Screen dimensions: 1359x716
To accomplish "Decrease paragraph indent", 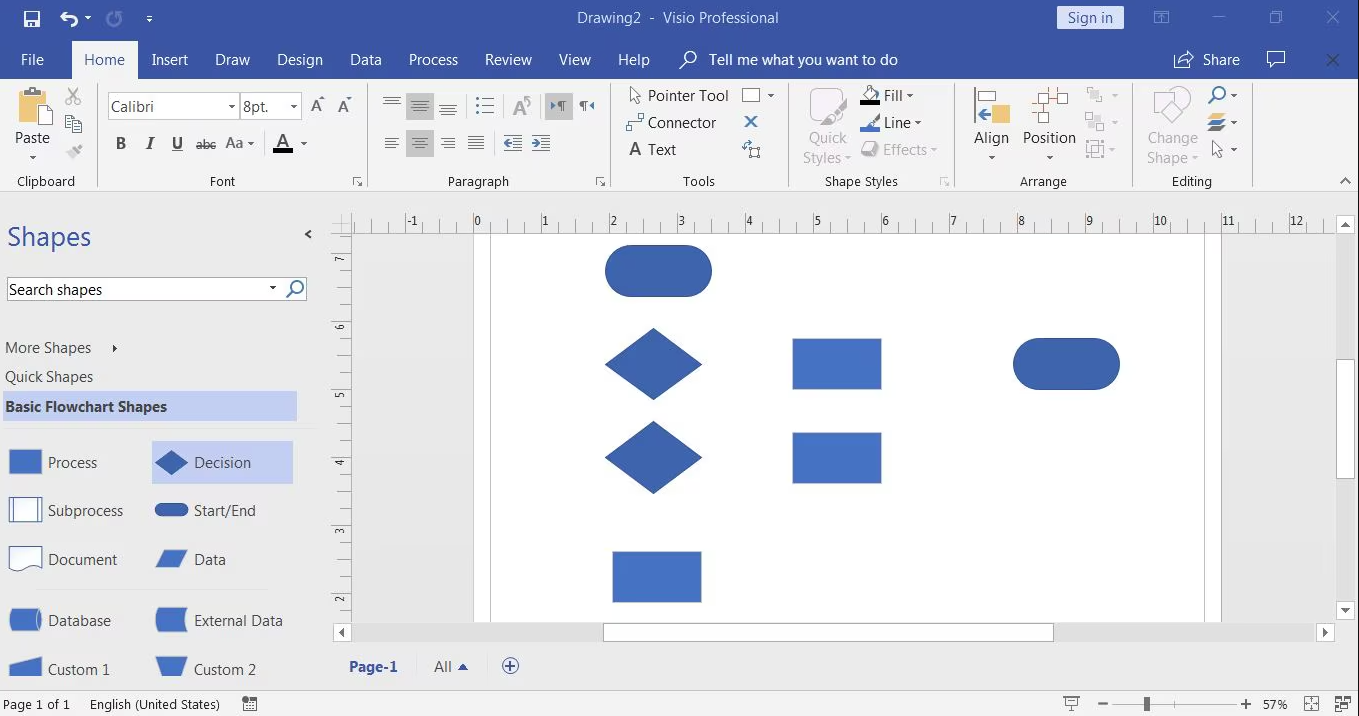I will (513, 144).
